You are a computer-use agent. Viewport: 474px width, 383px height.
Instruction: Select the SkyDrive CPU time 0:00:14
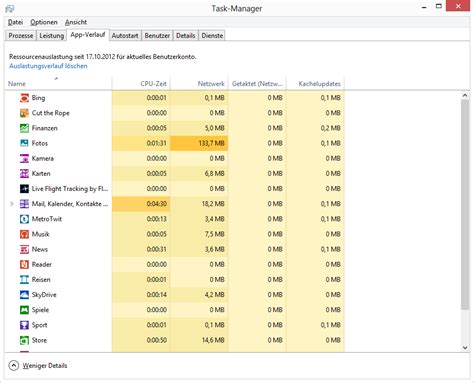coord(157,295)
